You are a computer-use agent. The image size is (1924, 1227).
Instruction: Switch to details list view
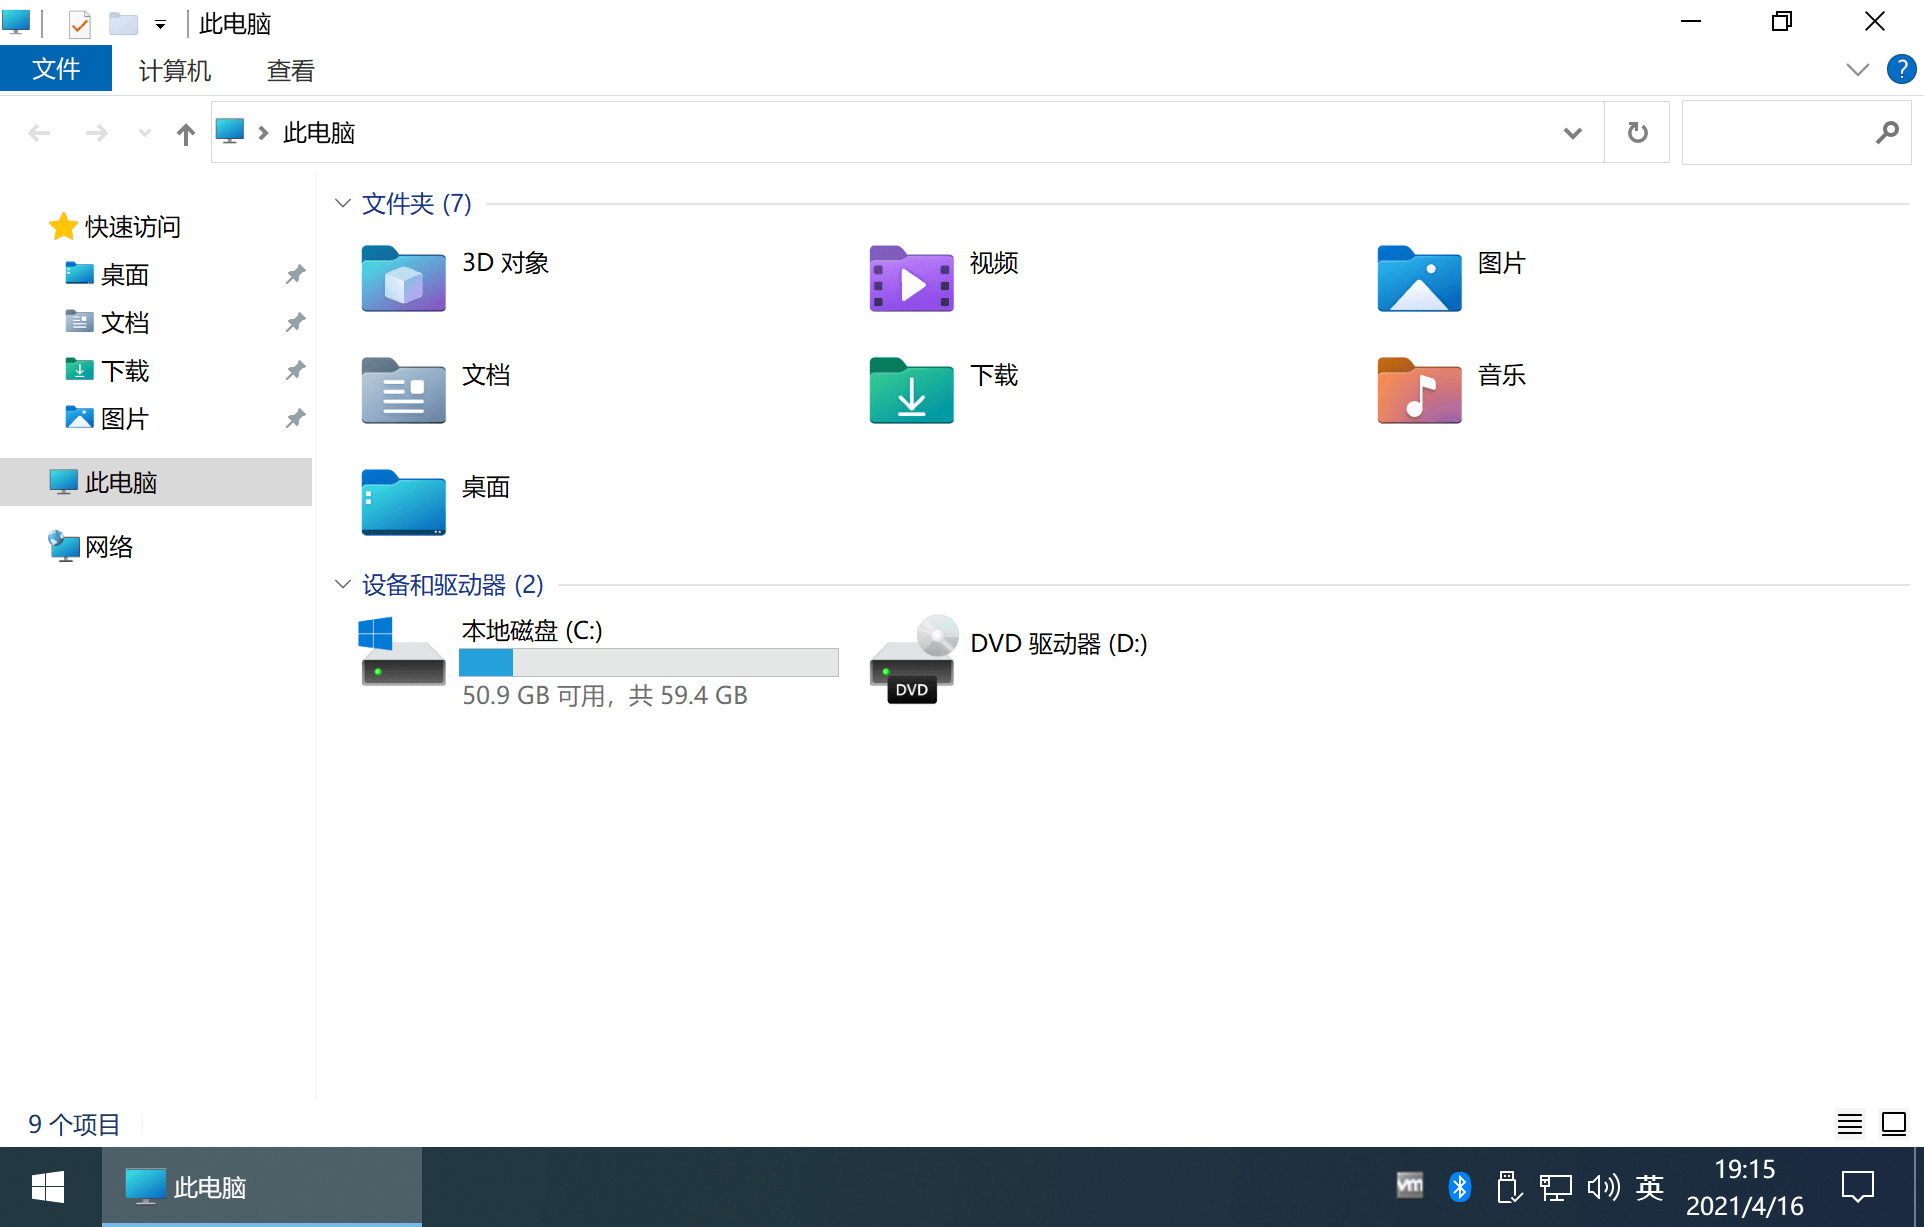1849,1124
